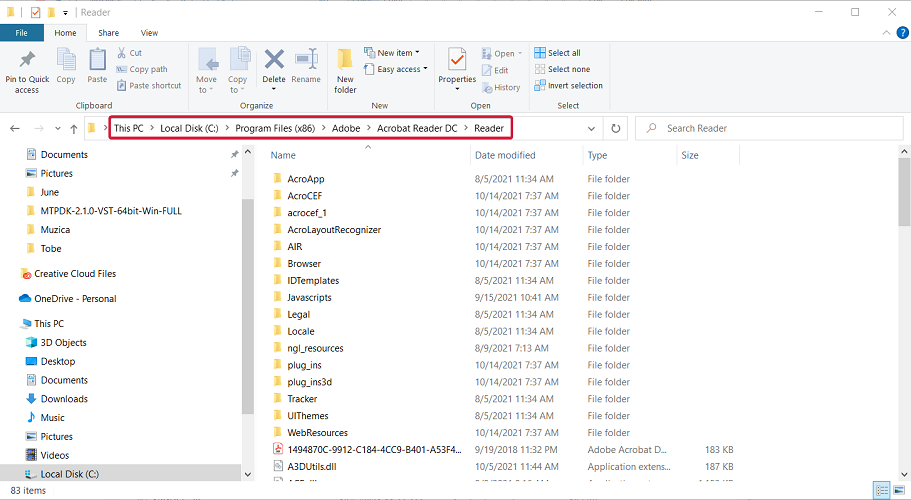
Task: Click Invert selection in the ribbon
Action: click(568, 85)
